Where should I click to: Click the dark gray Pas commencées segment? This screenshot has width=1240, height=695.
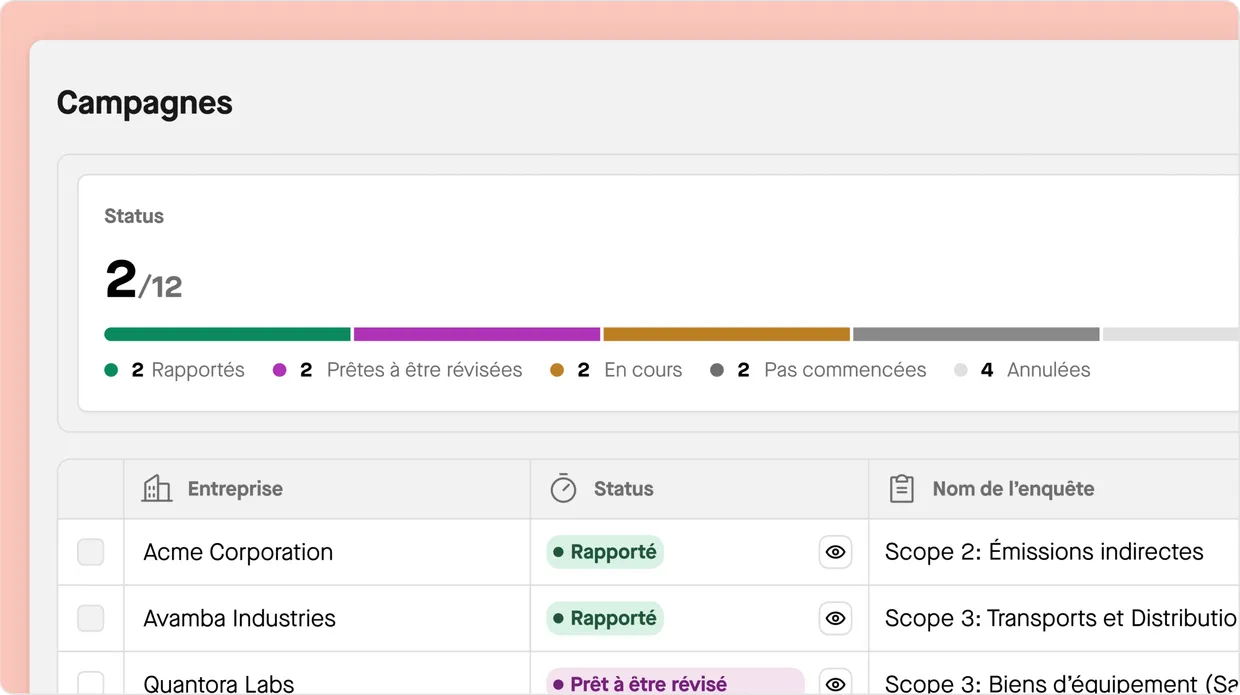(x=976, y=334)
